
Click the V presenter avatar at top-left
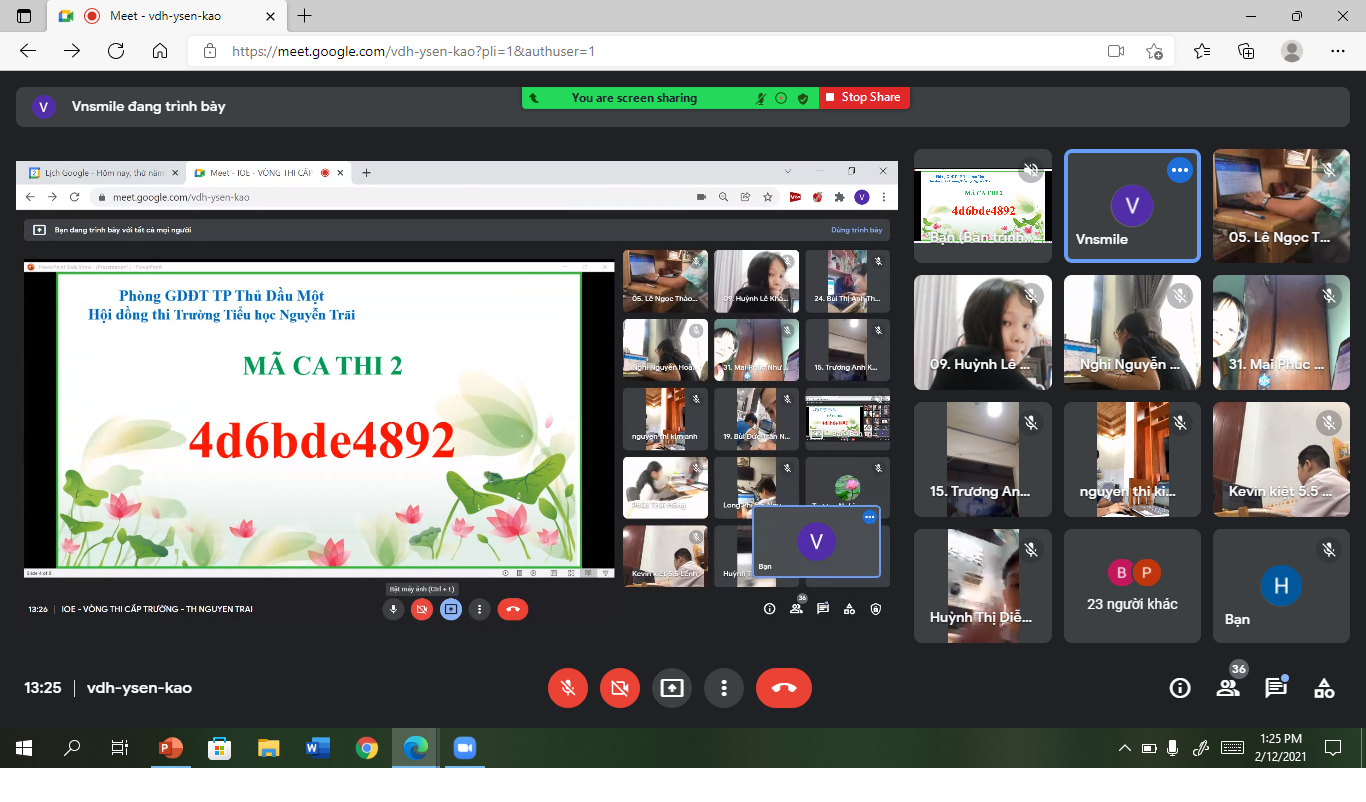[43, 107]
